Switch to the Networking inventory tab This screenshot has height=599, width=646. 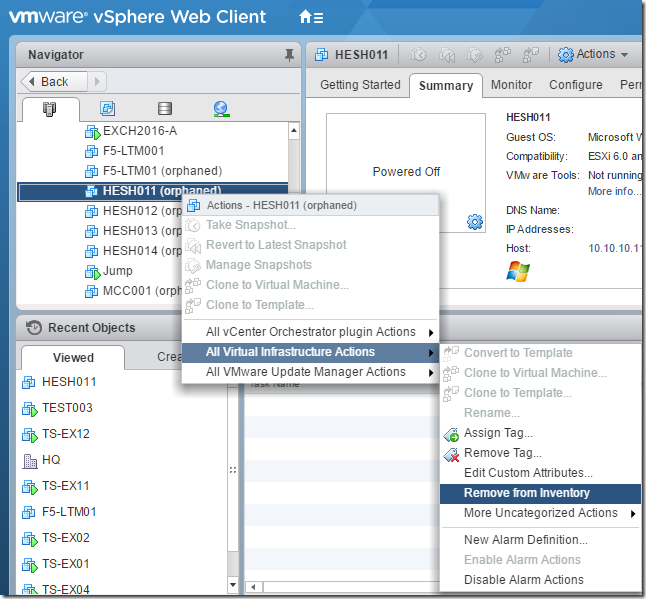tap(221, 109)
